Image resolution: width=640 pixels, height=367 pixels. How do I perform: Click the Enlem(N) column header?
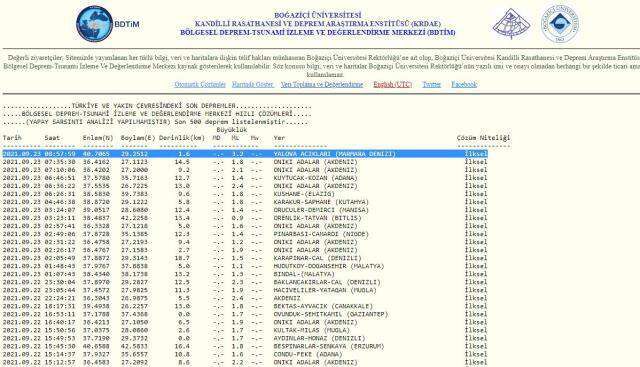tap(98, 138)
